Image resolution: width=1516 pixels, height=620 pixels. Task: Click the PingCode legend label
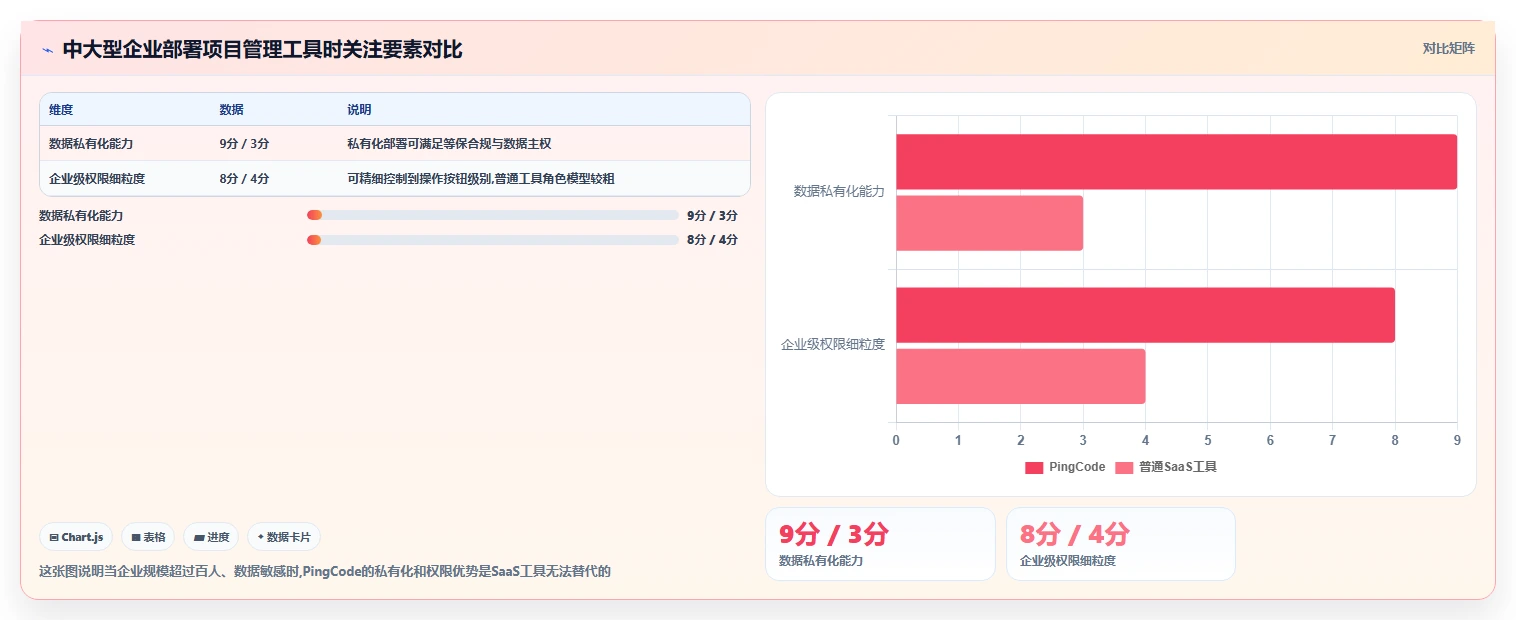tap(1077, 467)
